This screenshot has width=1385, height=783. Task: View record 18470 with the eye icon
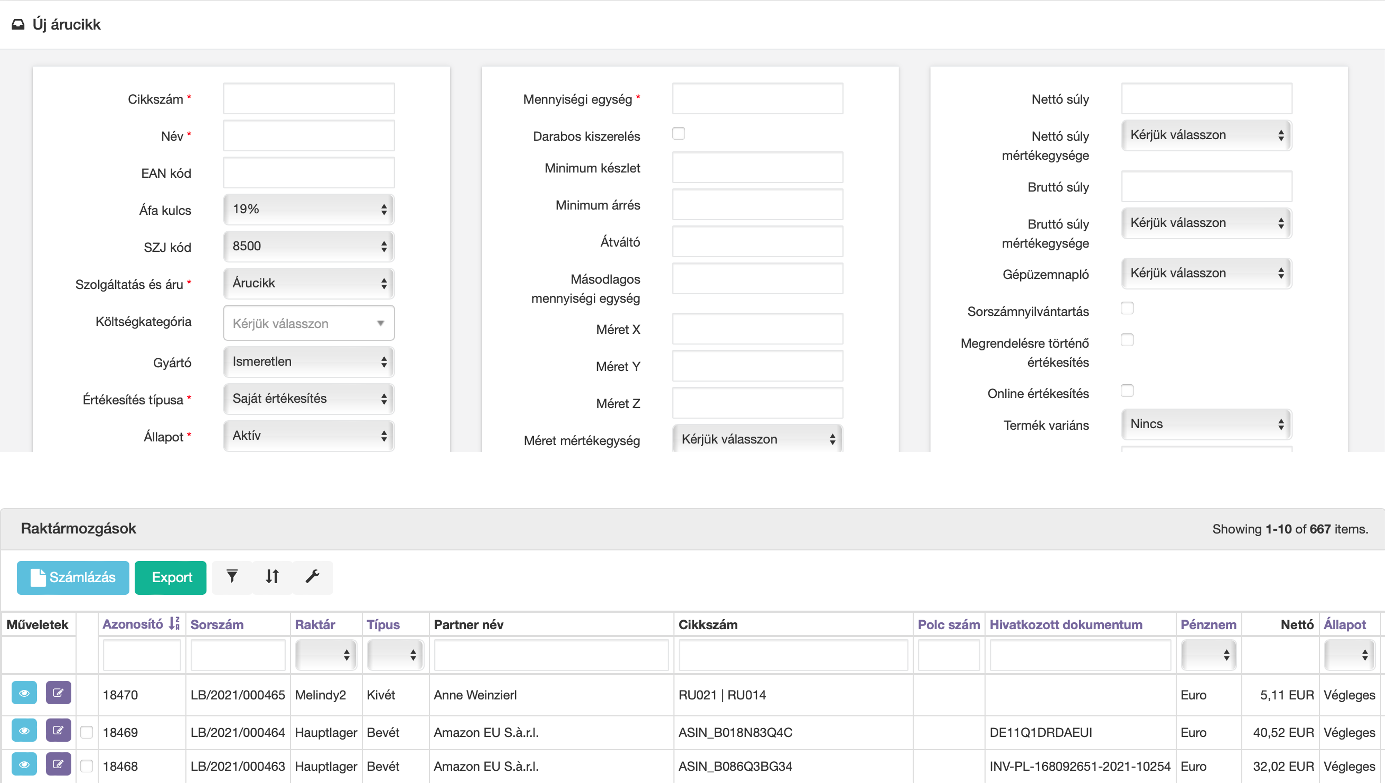[25, 694]
